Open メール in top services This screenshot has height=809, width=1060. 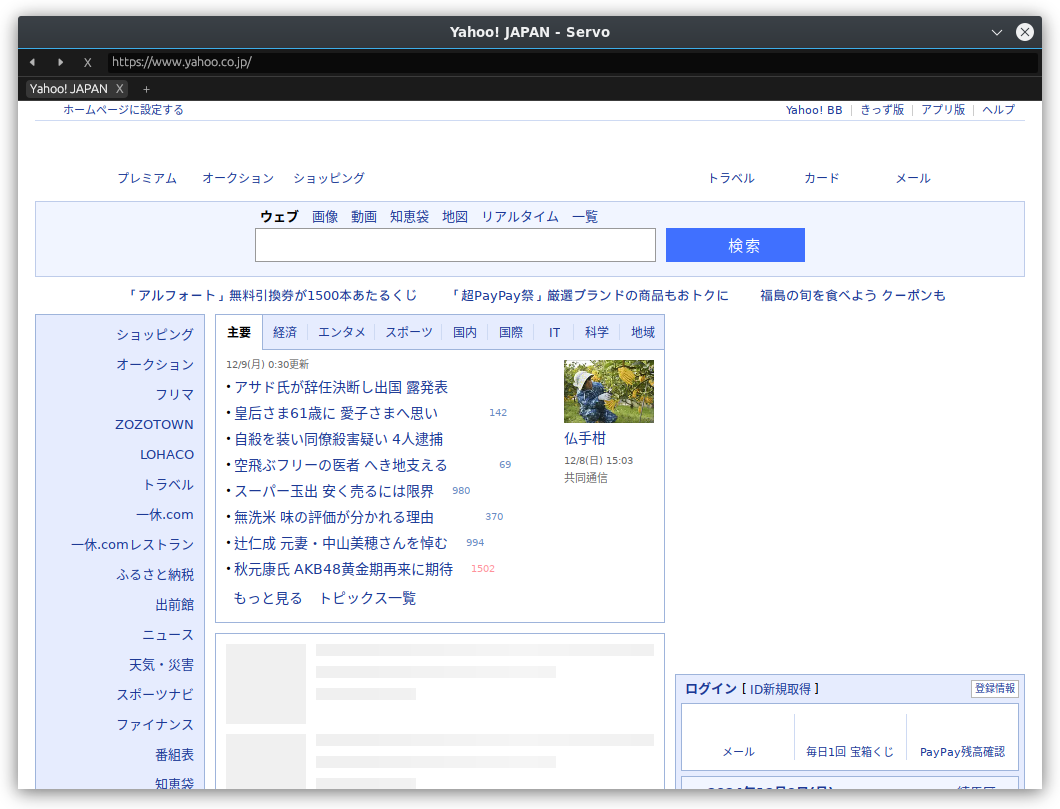point(913,178)
